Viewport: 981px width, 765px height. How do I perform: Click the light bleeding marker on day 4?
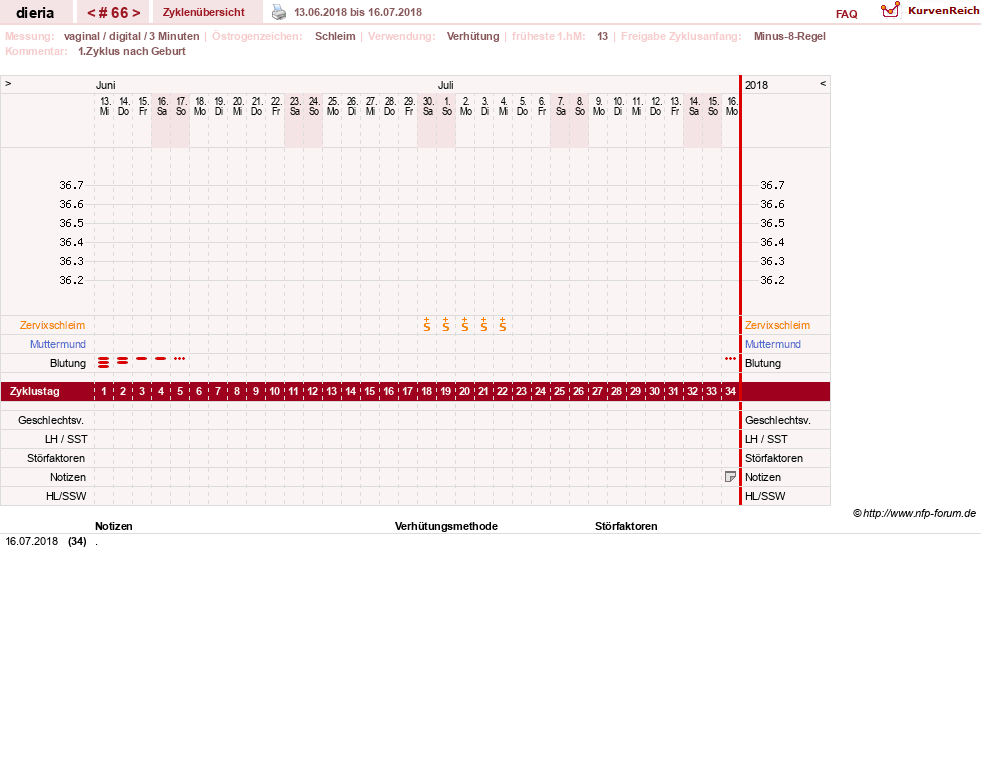[161, 358]
